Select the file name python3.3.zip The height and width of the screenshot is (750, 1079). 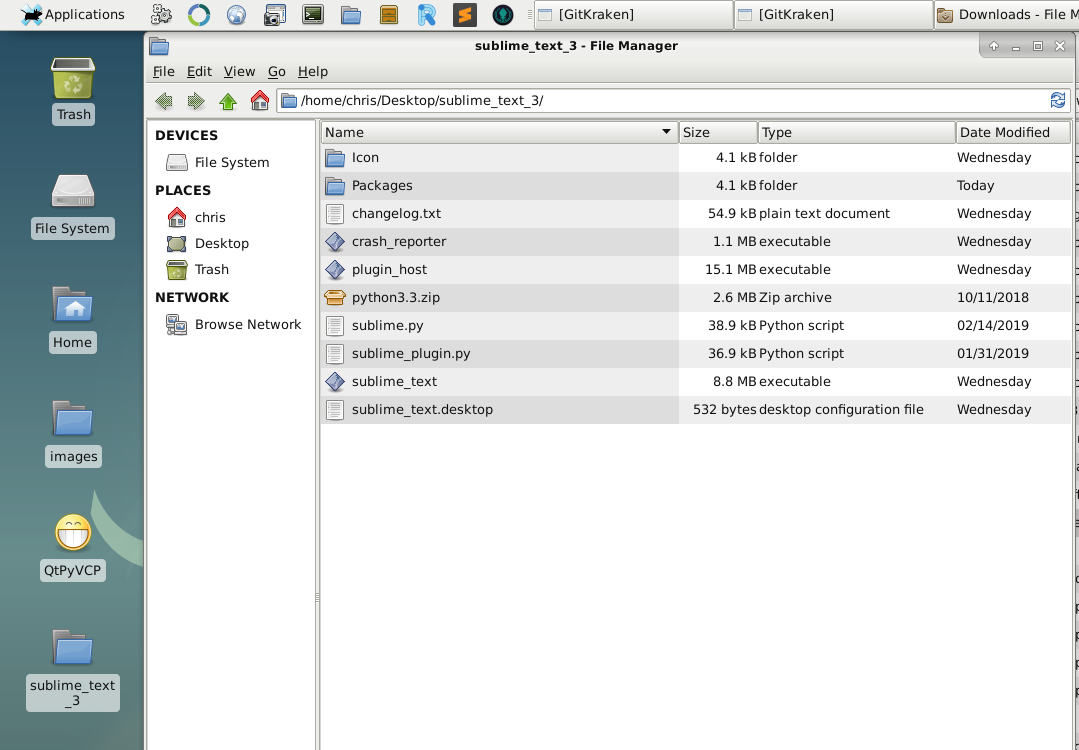pos(396,297)
